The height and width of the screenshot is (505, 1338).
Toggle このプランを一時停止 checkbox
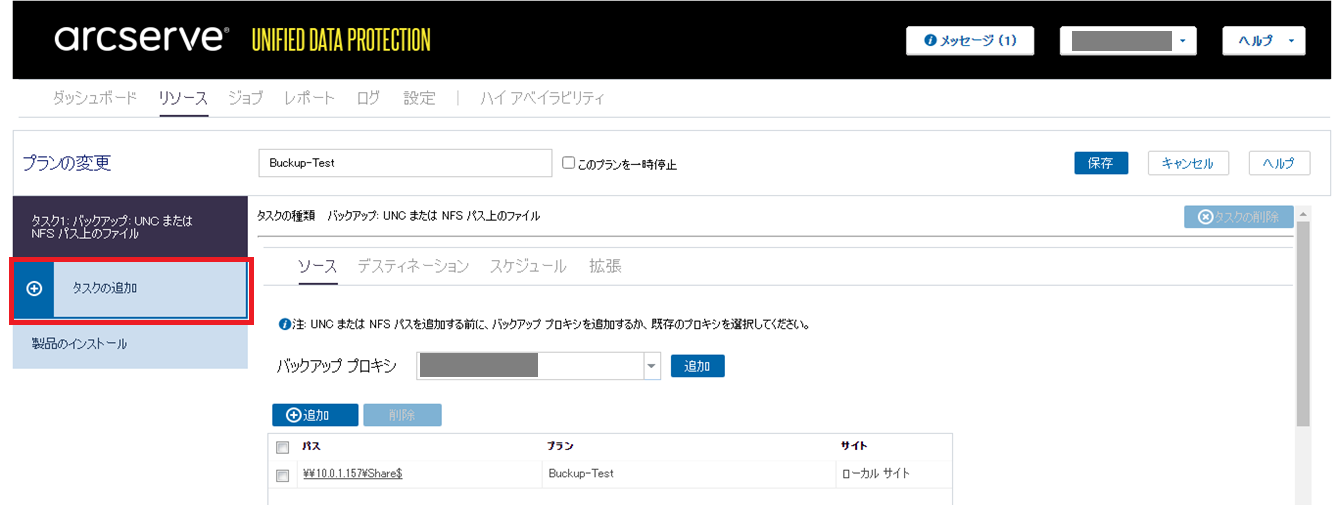[x=569, y=163]
